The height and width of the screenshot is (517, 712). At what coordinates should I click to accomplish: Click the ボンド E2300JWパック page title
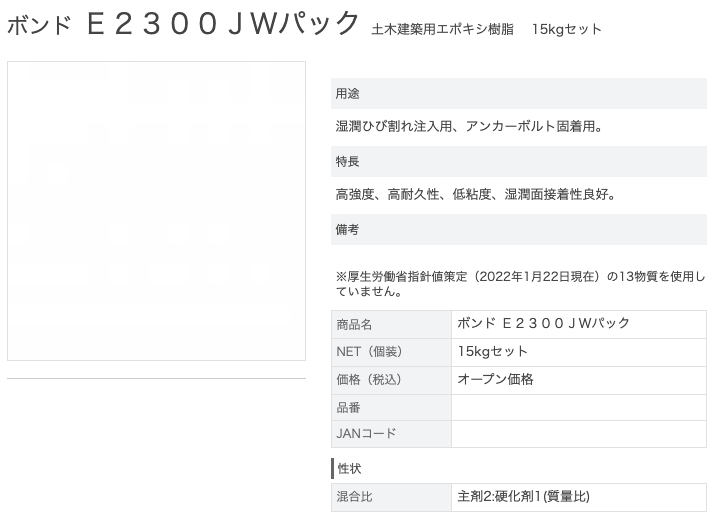pyautogui.click(x=183, y=24)
